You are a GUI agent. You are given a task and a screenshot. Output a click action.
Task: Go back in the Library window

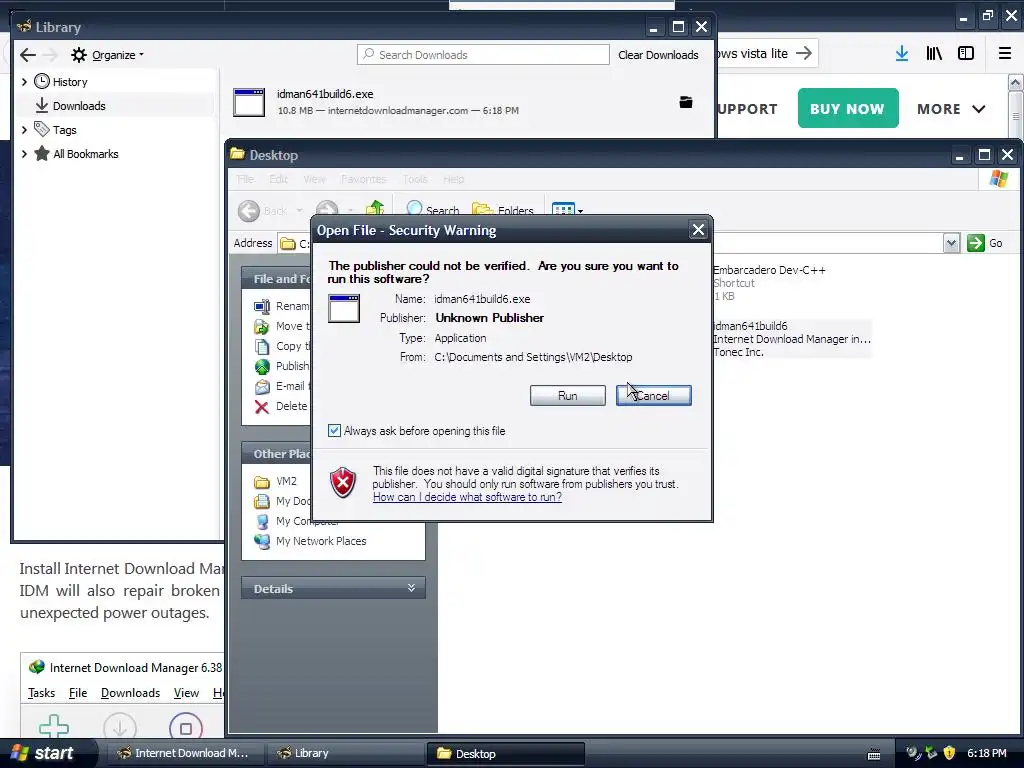click(28, 55)
